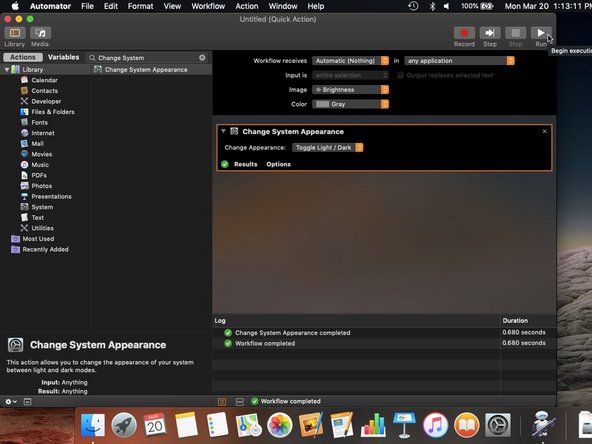Open the File menu
The width and height of the screenshot is (592, 444).
[87, 6]
